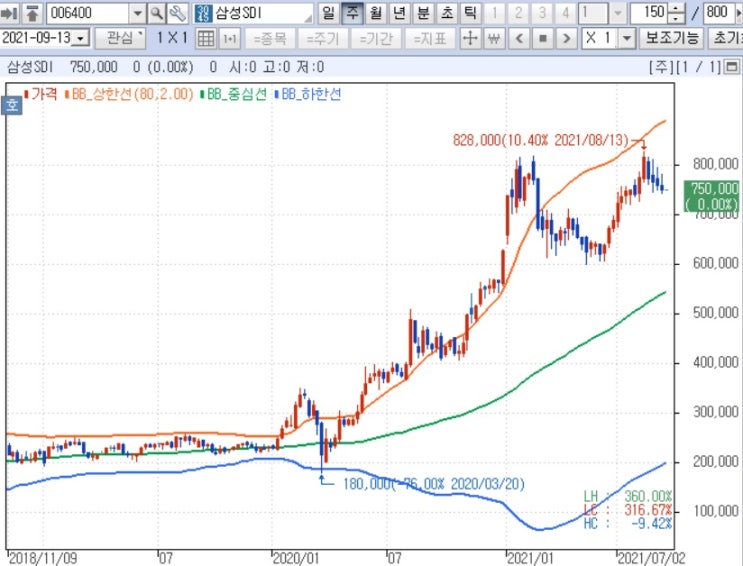Image resolution: width=743 pixels, height=566 pixels.
Task: Select tick (틱) period
Action: pyautogui.click(x=470, y=13)
